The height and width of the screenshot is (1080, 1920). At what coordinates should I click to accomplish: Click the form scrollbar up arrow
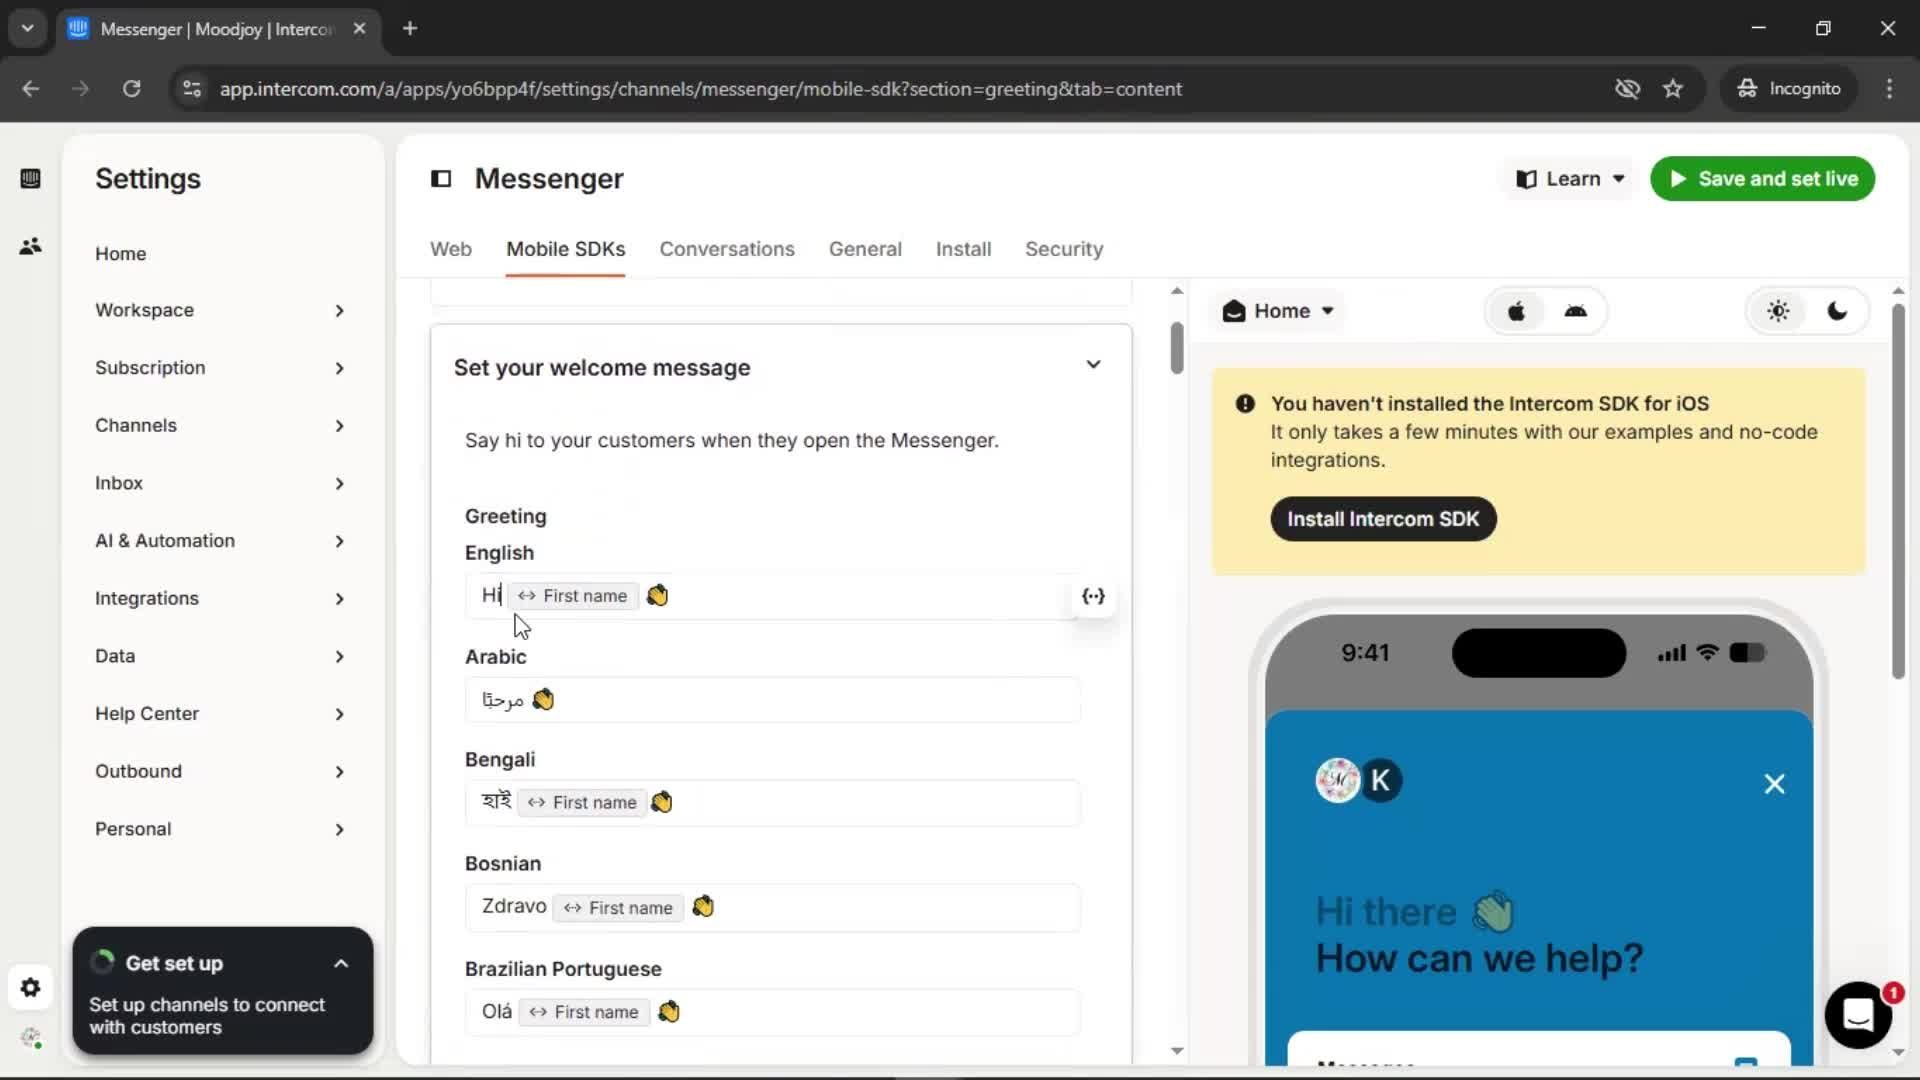(x=1177, y=291)
